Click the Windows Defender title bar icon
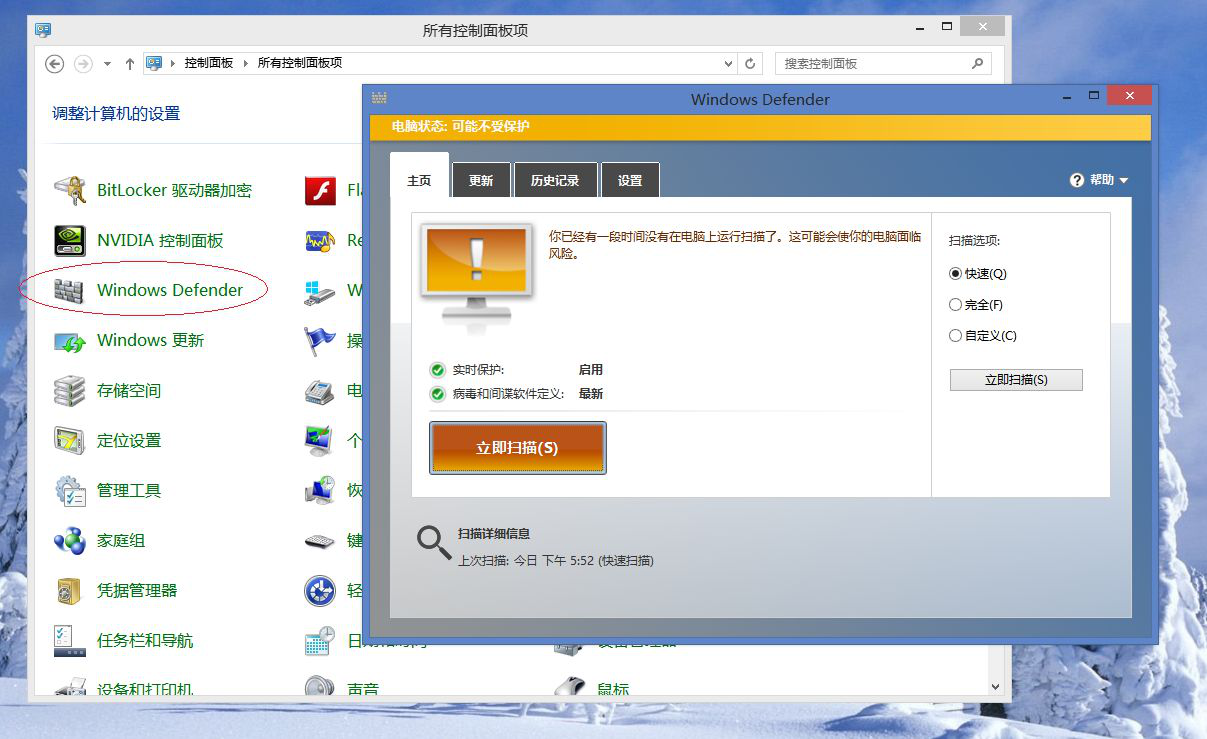 pos(379,98)
